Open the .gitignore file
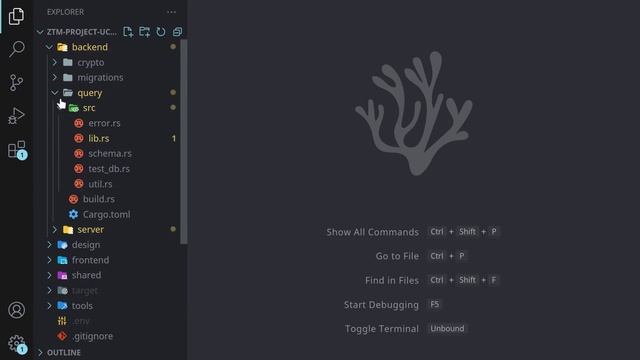The image size is (640, 360). (93, 336)
